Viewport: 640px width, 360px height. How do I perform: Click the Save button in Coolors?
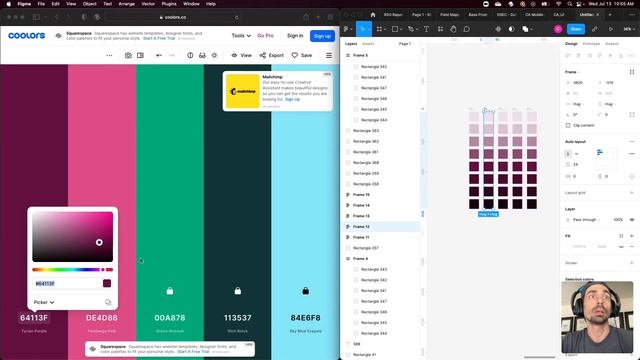(302, 55)
